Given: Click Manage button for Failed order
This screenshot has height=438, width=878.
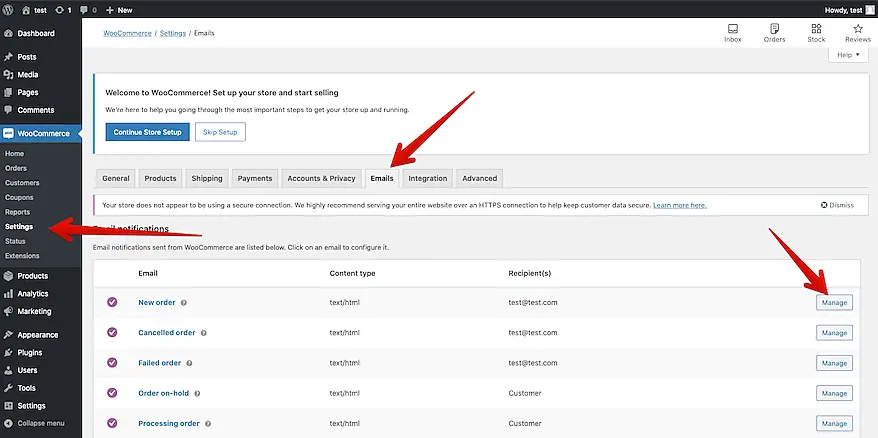Looking at the screenshot, I should (x=834, y=363).
